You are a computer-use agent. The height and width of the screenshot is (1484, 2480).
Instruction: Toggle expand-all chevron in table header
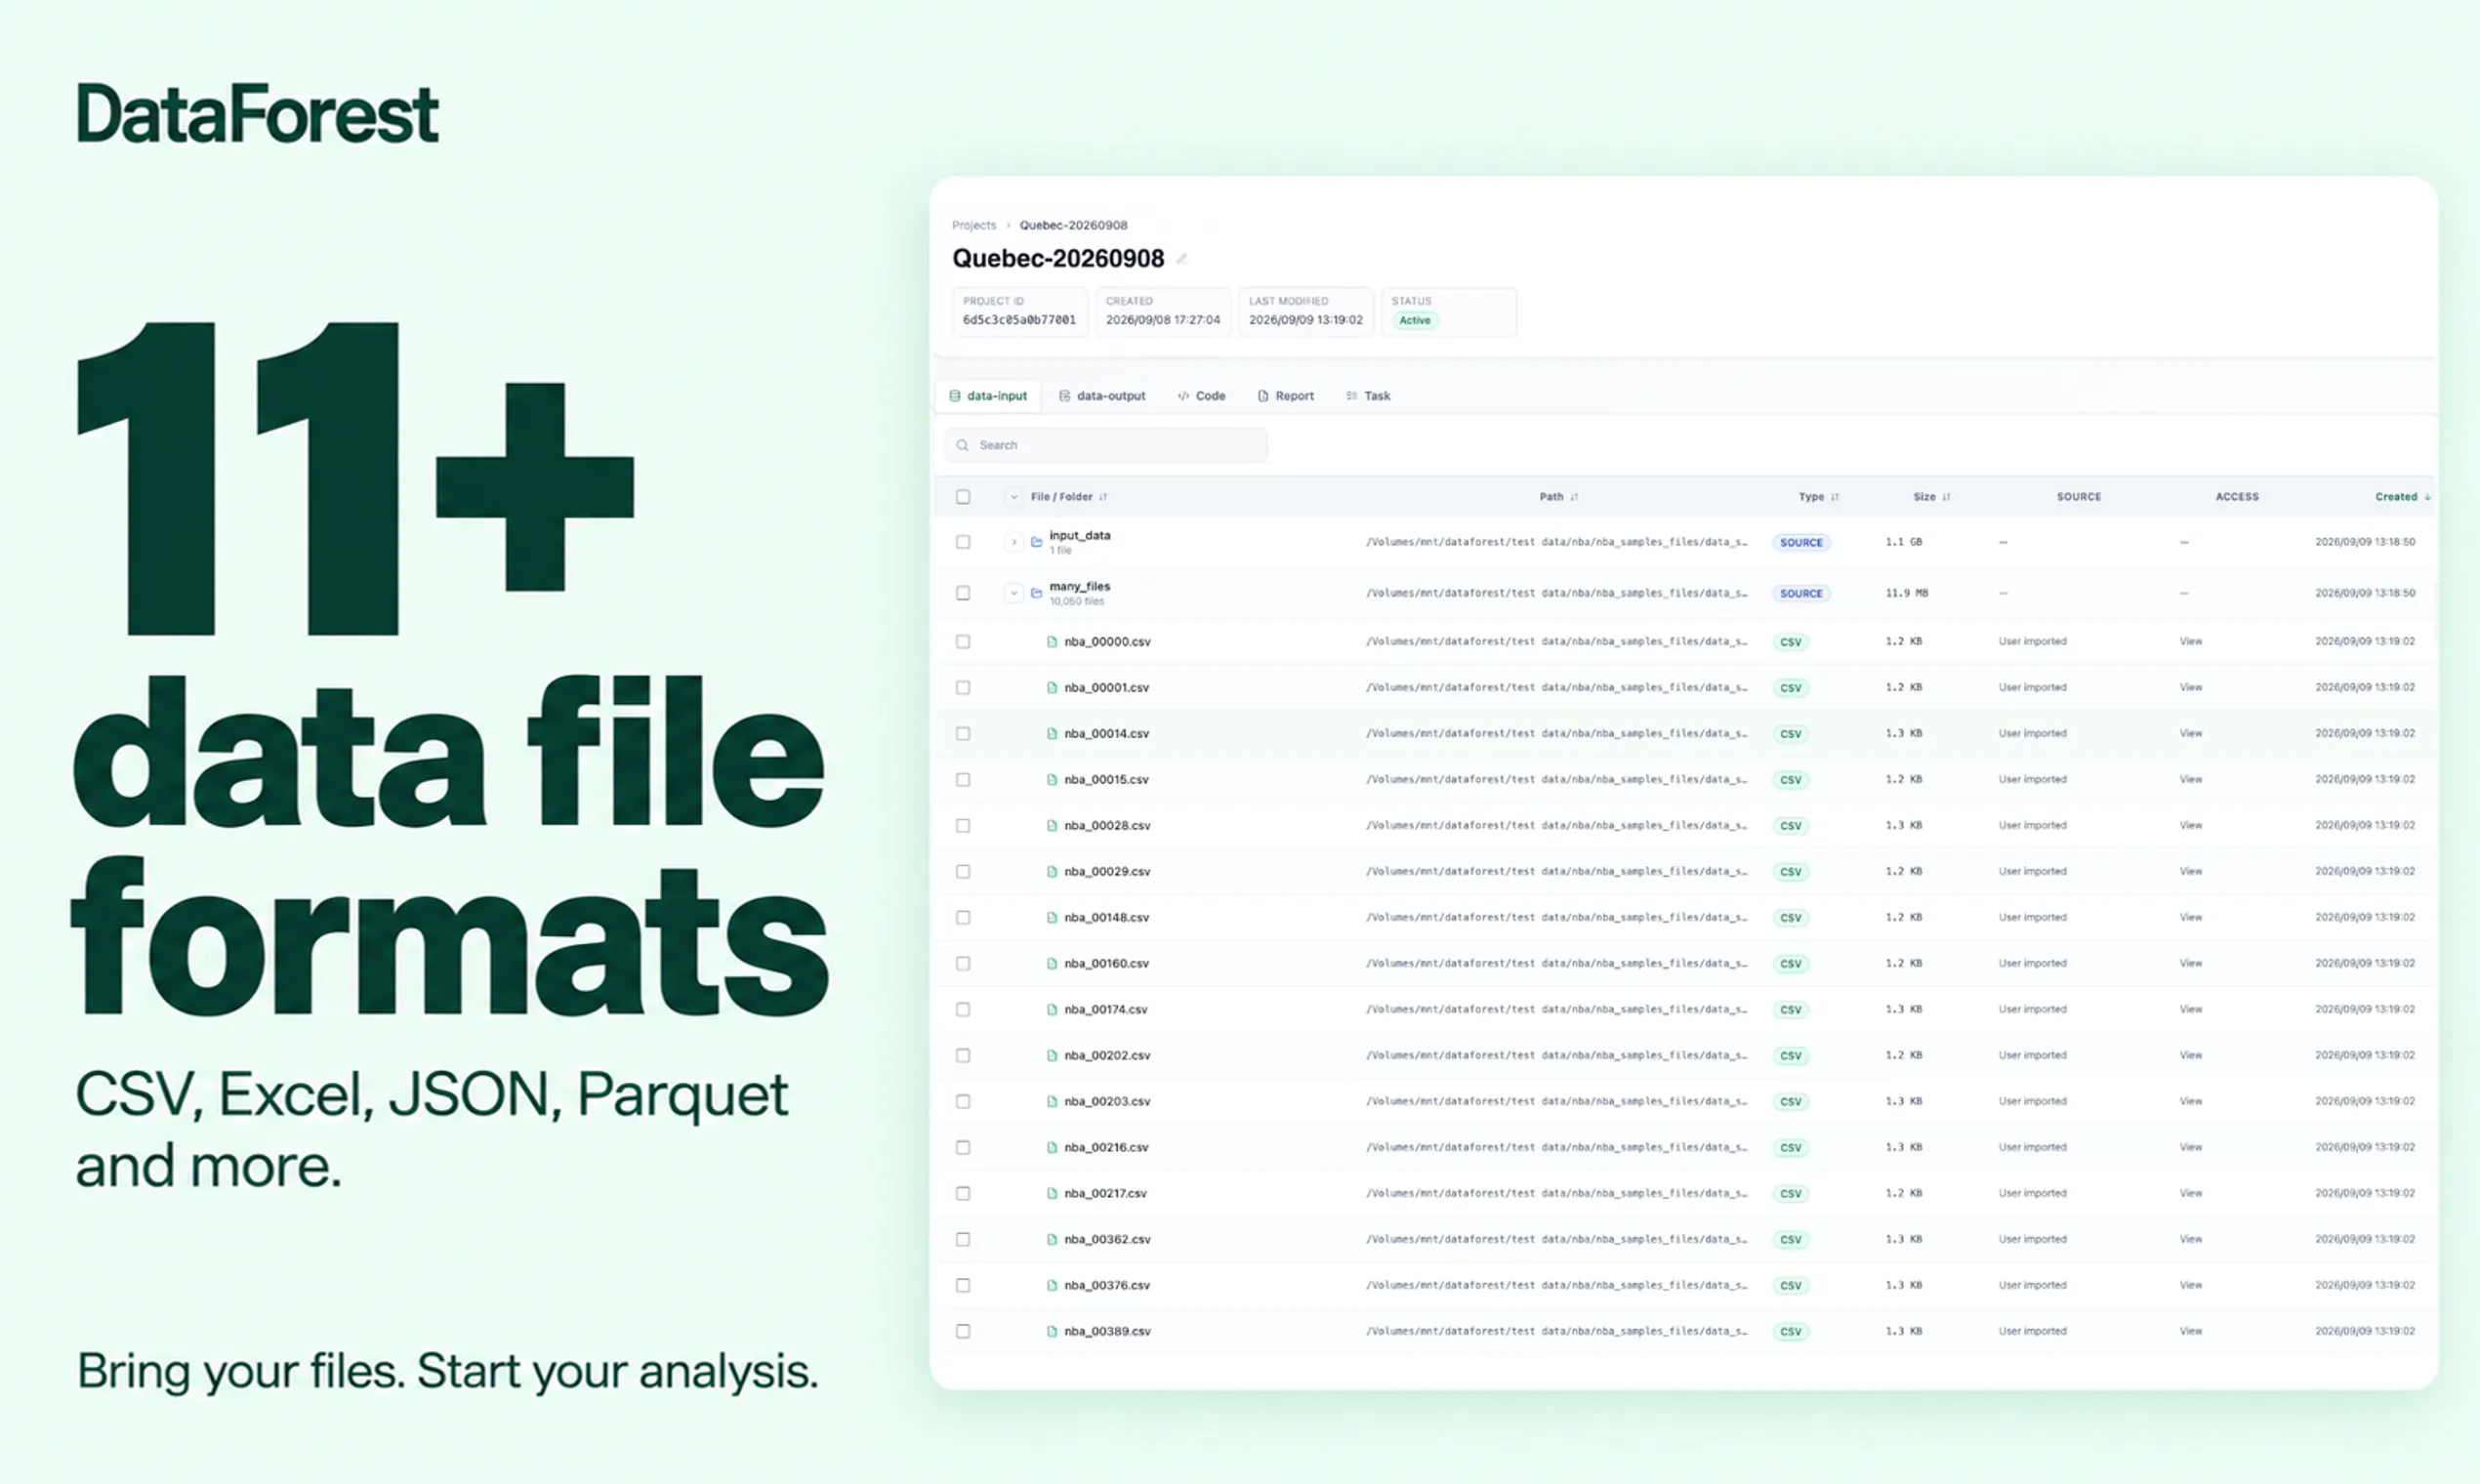coord(1013,497)
